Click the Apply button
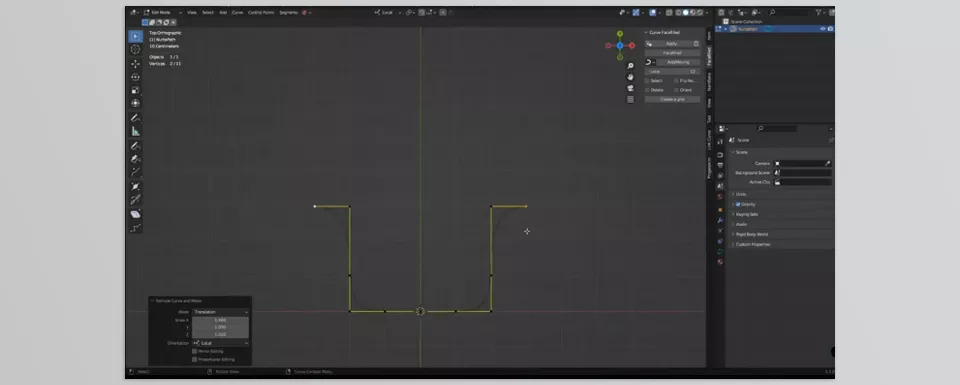960x385 pixels. pos(672,43)
